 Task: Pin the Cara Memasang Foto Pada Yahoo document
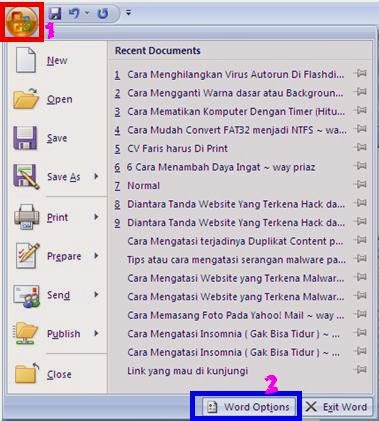pos(360,314)
